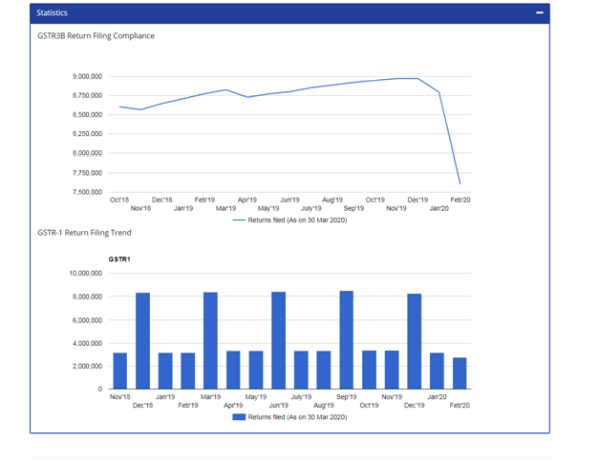Select the Dec'18 bar in GSTR-1 chart
This screenshot has width=600, height=460.
[x=142, y=340]
